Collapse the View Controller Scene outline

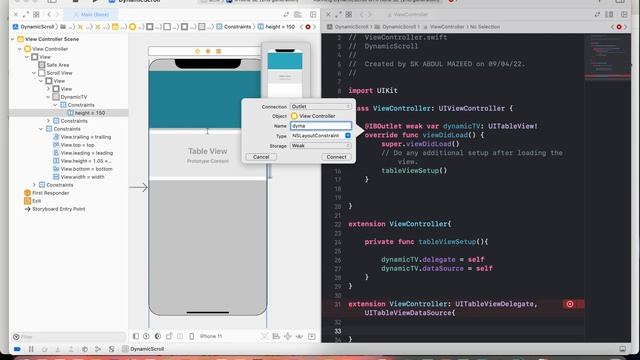pos(13,39)
